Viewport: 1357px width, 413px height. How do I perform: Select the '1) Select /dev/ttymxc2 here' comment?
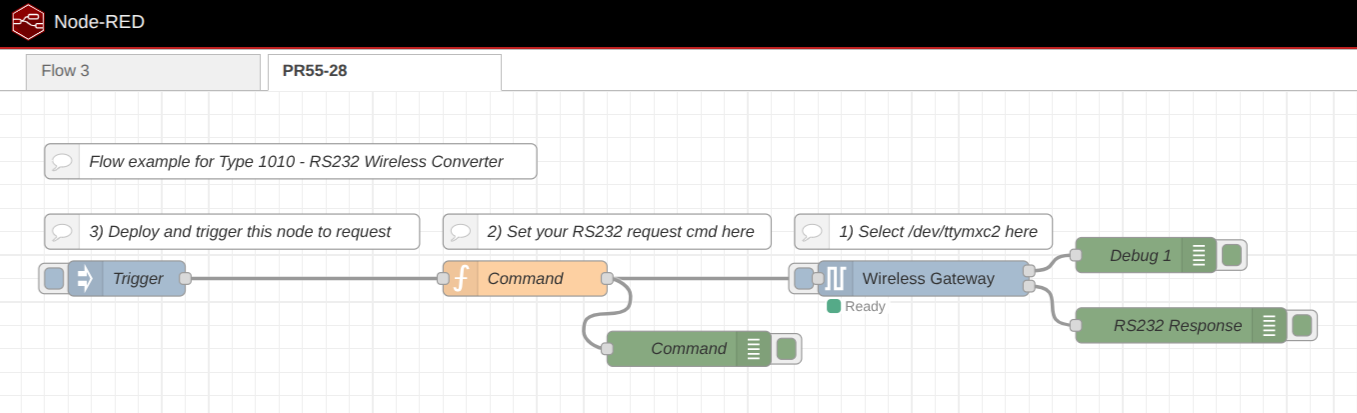[924, 231]
